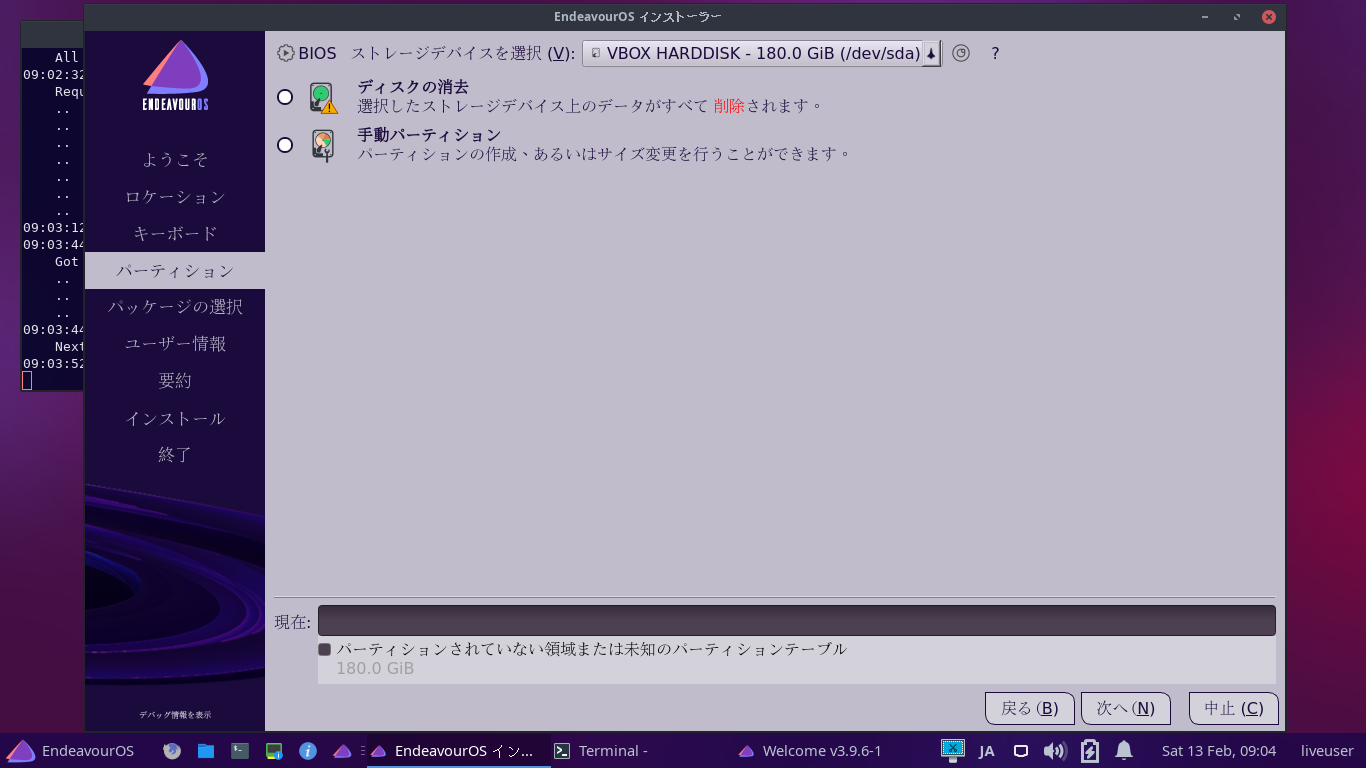Open the file manager folder icon in taskbar

click(x=206, y=750)
